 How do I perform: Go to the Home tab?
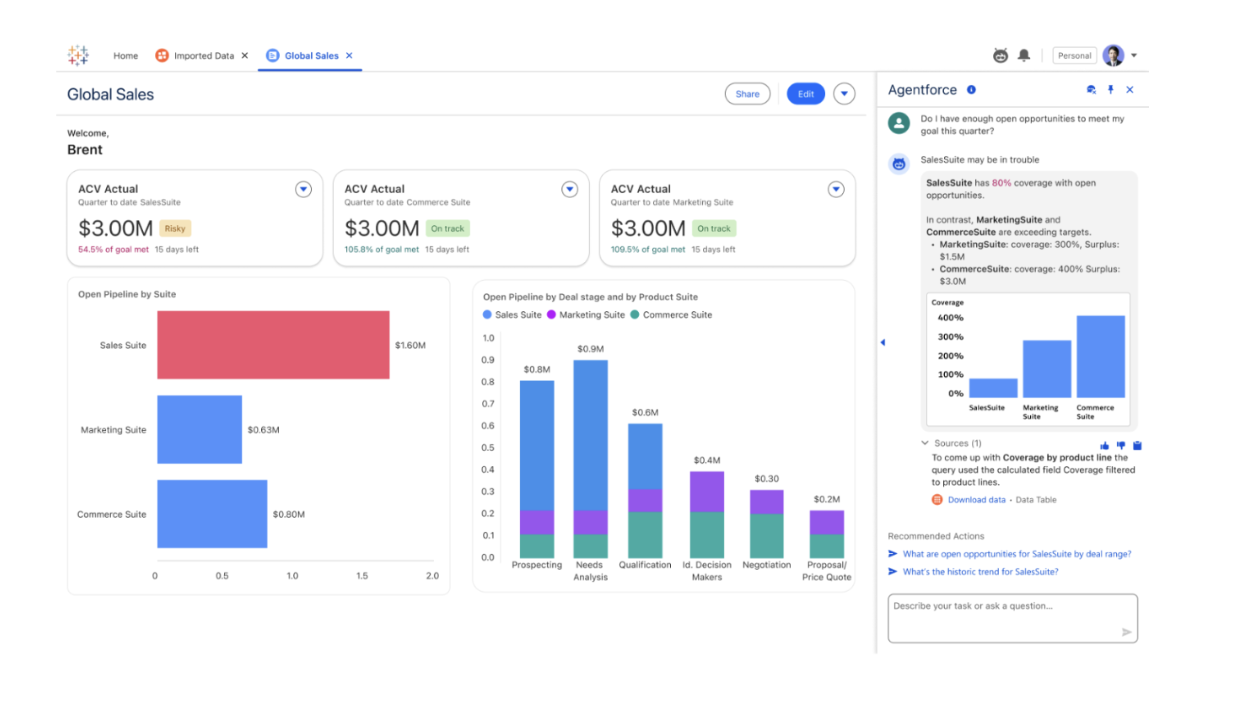coord(126,56)
